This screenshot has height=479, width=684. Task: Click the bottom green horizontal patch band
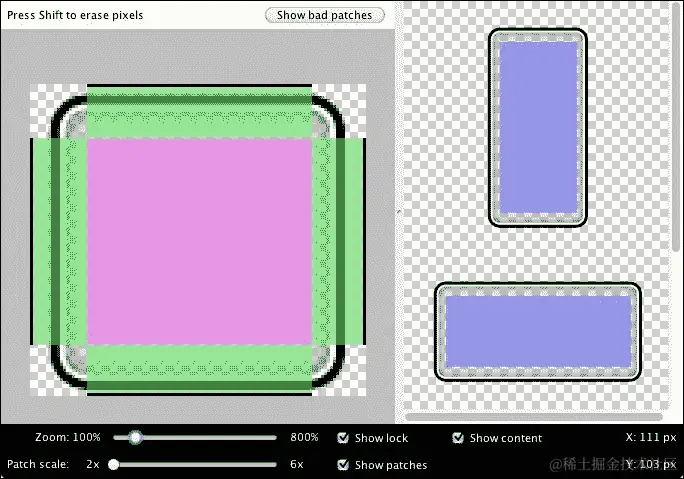point(199,369)
